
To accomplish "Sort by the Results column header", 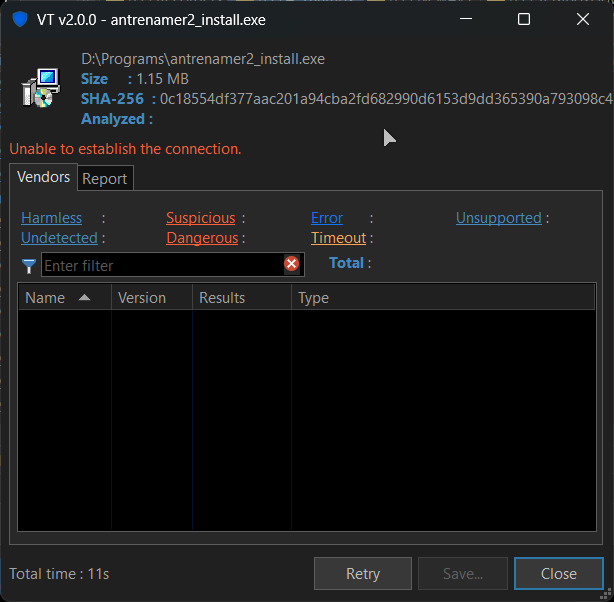I will pyautogui.click(x=242, y=298).
